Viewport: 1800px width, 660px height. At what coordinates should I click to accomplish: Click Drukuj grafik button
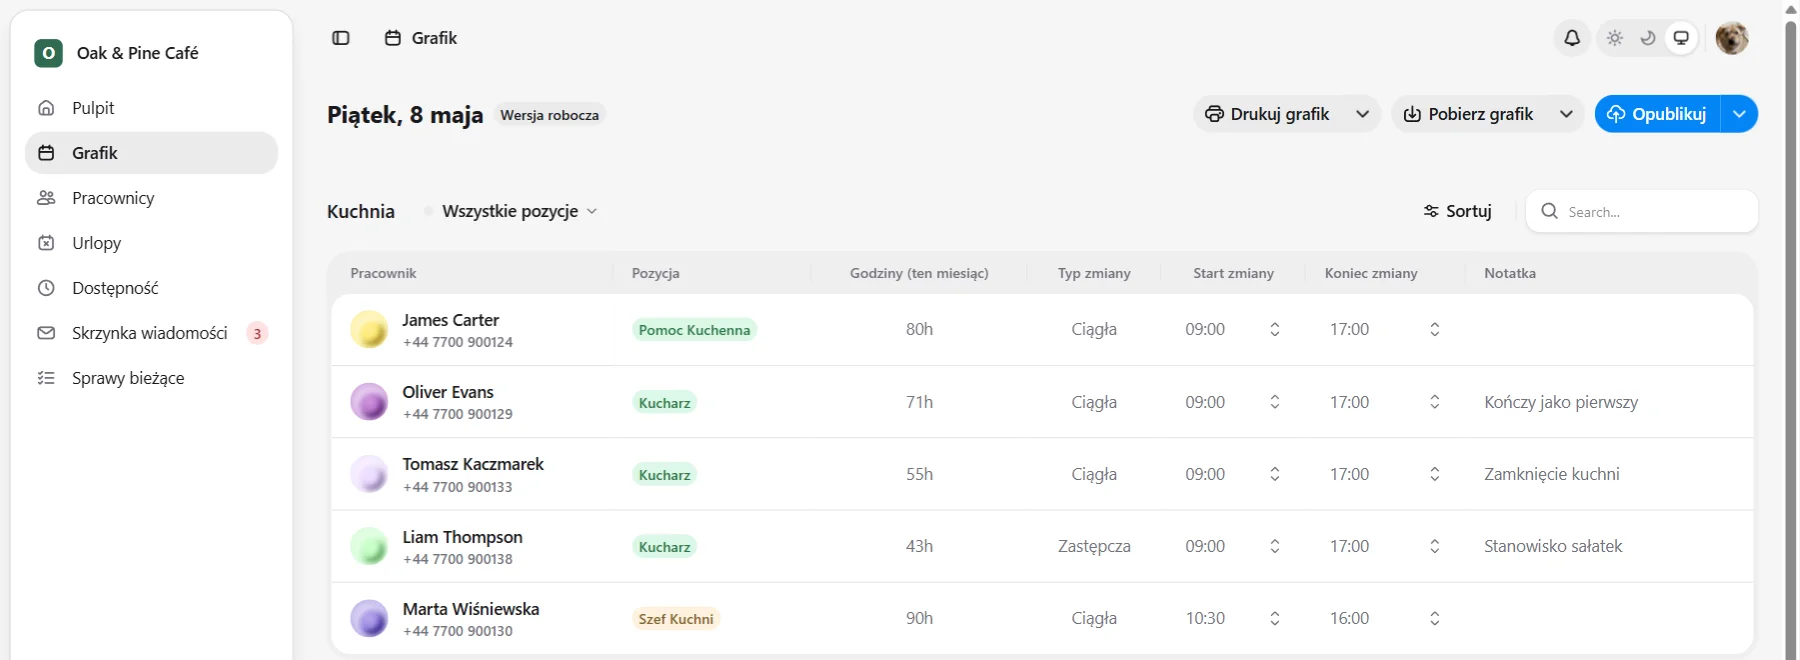(1268, 114)
